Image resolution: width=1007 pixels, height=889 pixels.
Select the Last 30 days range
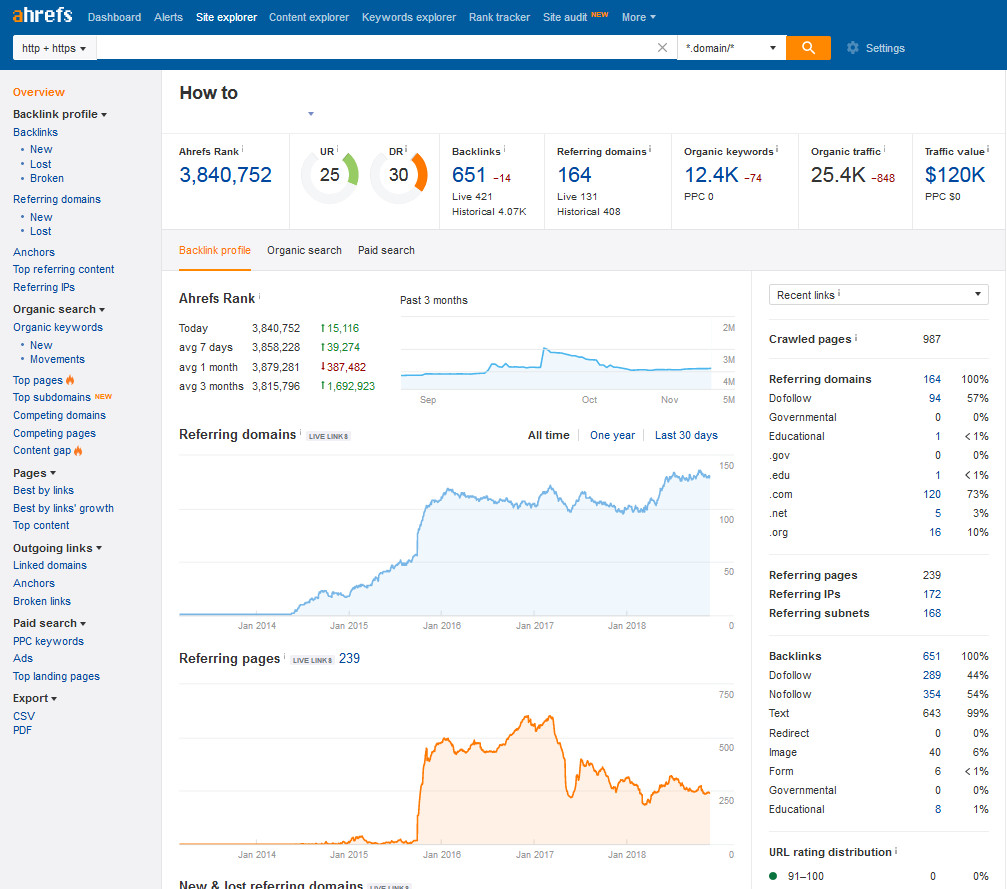point(686,435)
